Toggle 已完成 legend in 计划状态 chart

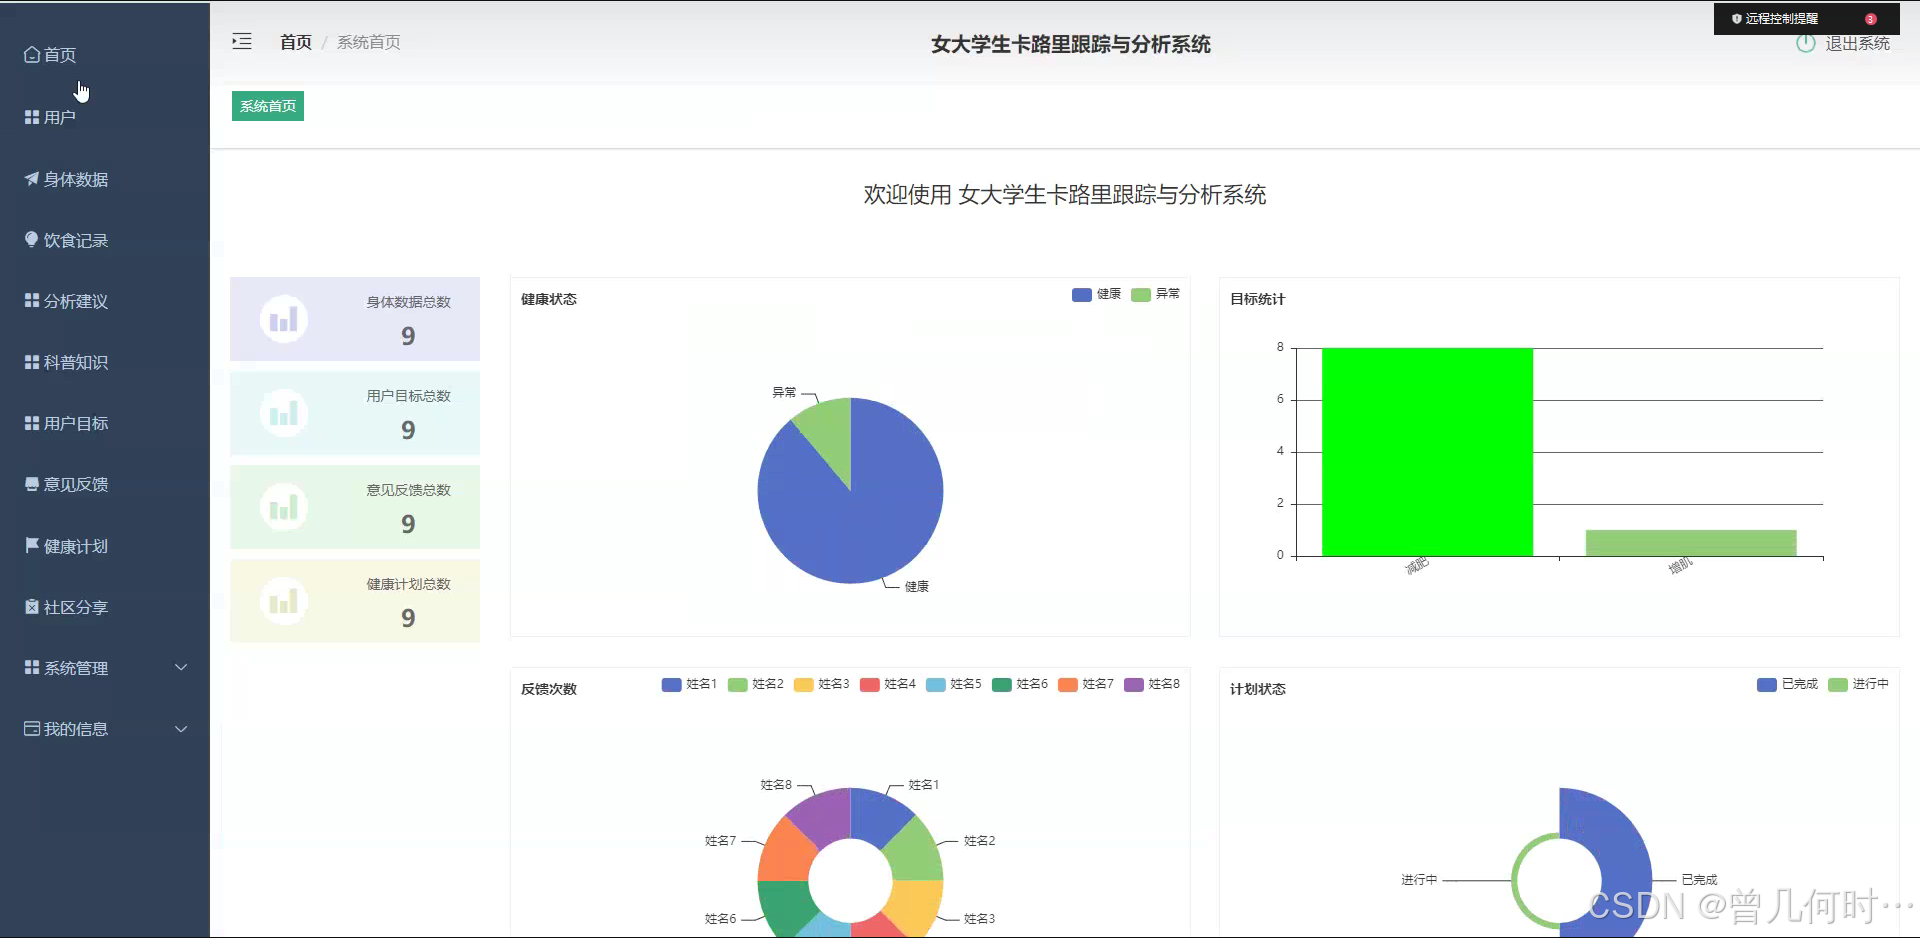coord(1787,684)
